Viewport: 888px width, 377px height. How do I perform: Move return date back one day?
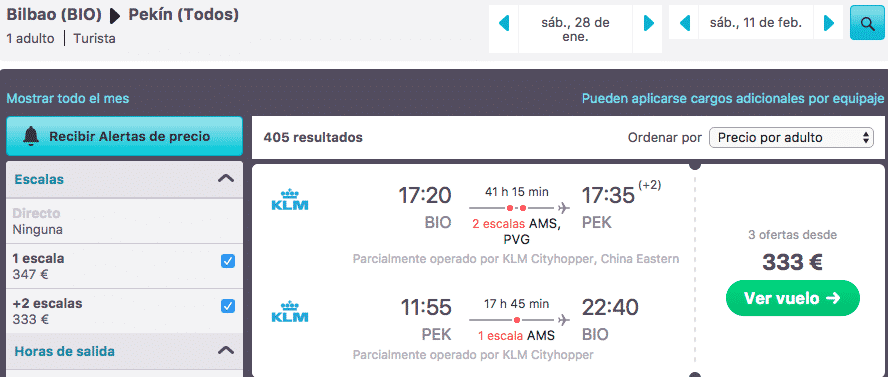(x=684, y=23)
